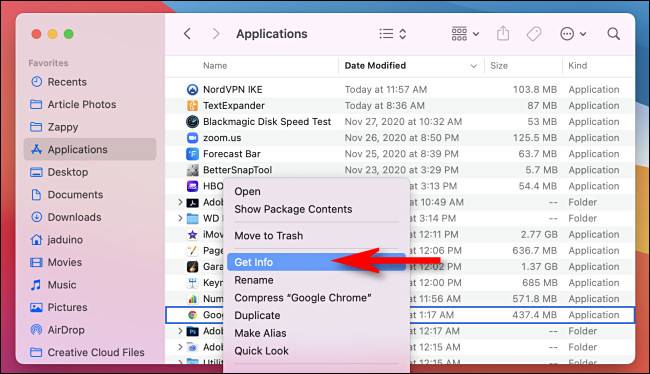Click the Numbers chart icon
Viewport: 650px width, 374px height.
192,299
